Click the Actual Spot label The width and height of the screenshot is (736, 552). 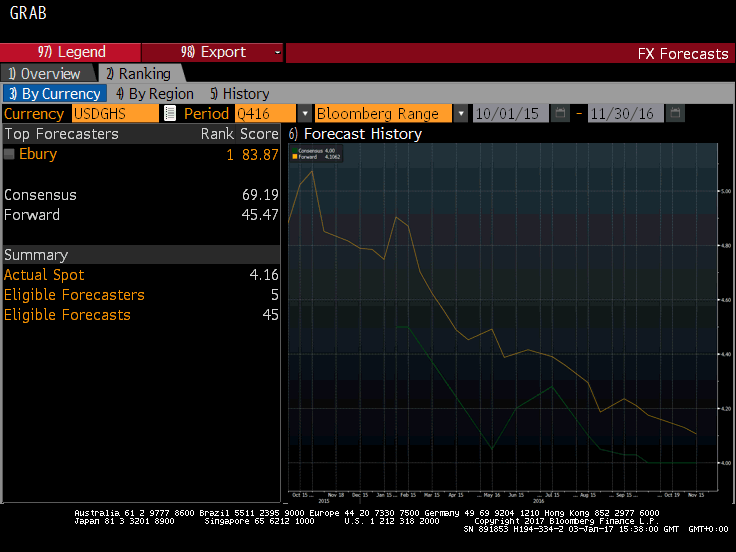click(x=44, y=275)
